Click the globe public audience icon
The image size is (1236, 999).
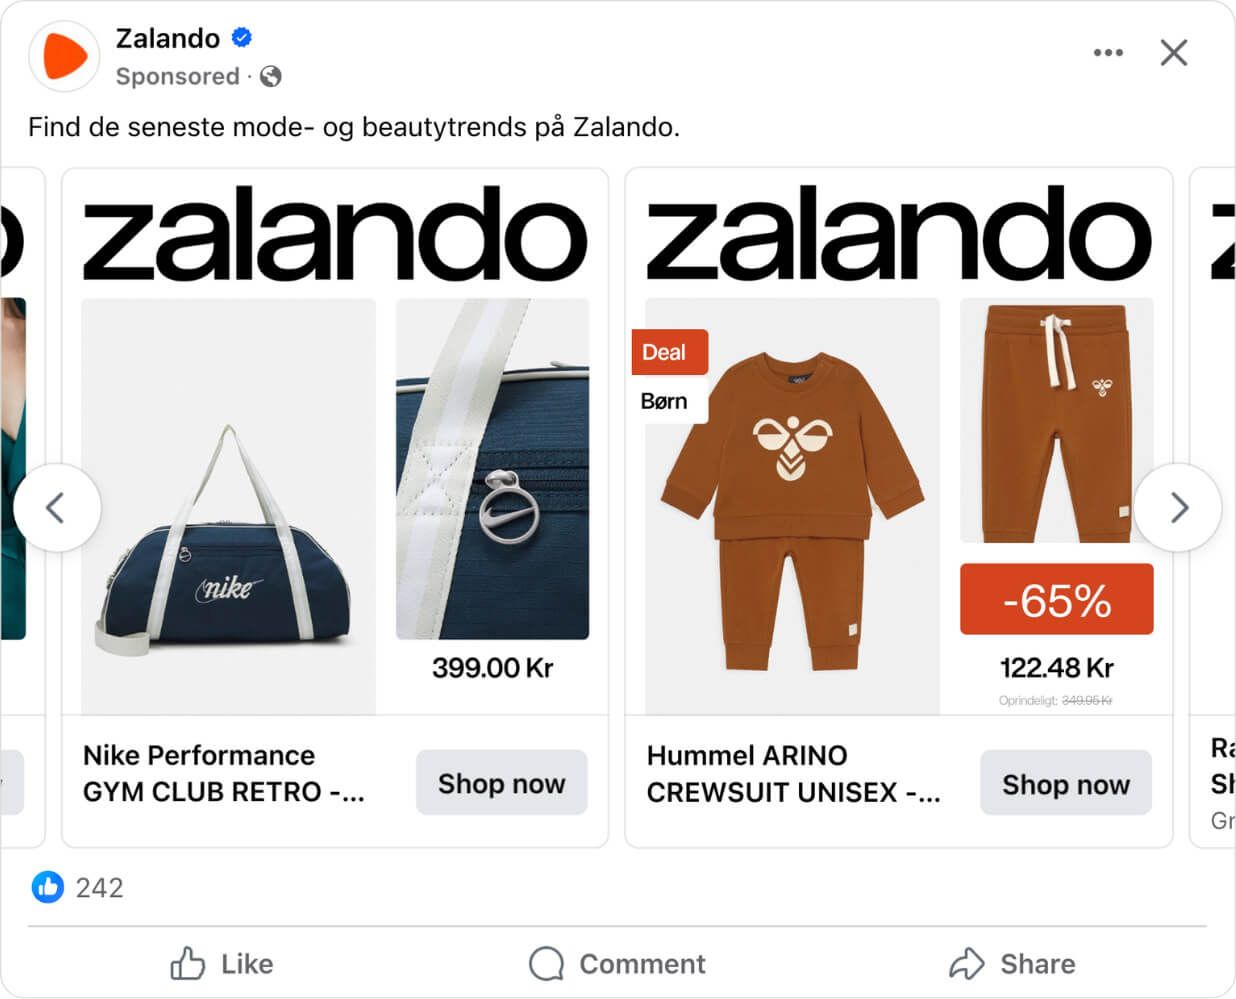(271, 76)
